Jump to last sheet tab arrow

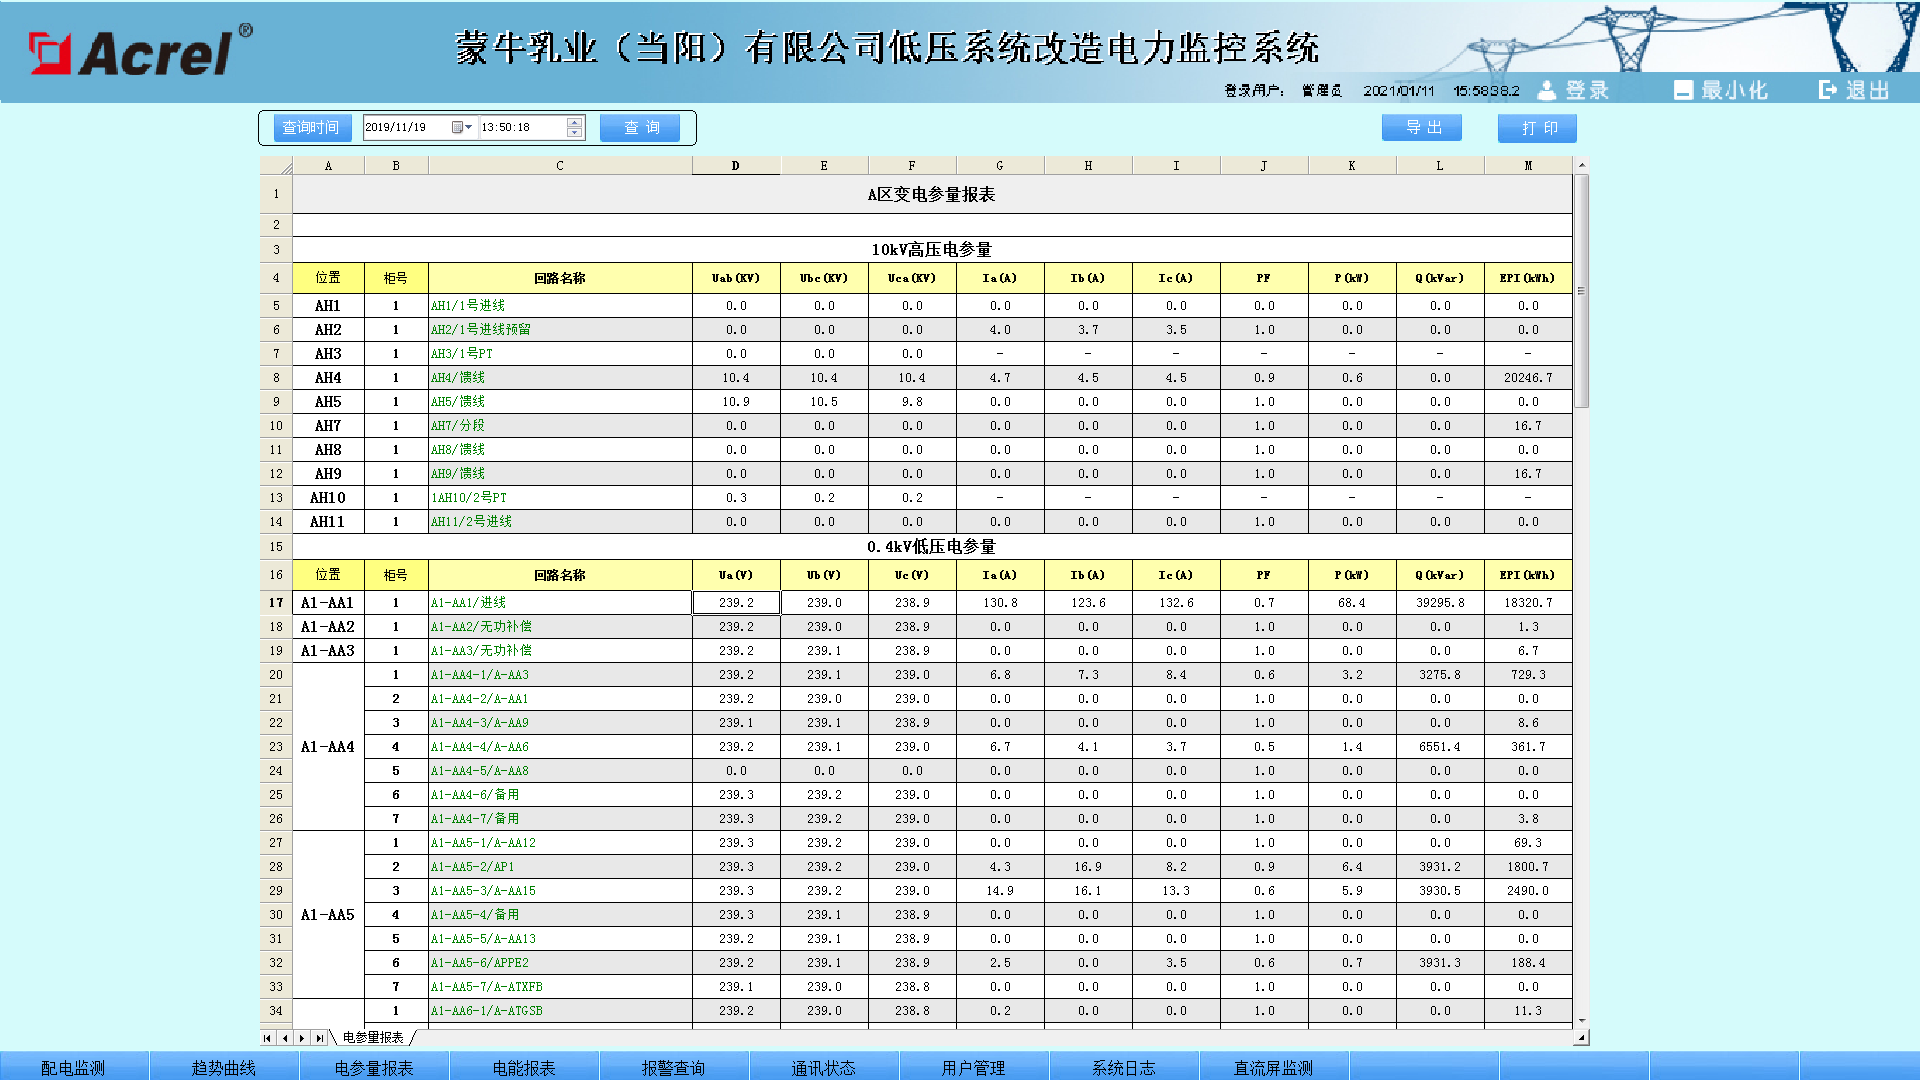coord(319,1038)
